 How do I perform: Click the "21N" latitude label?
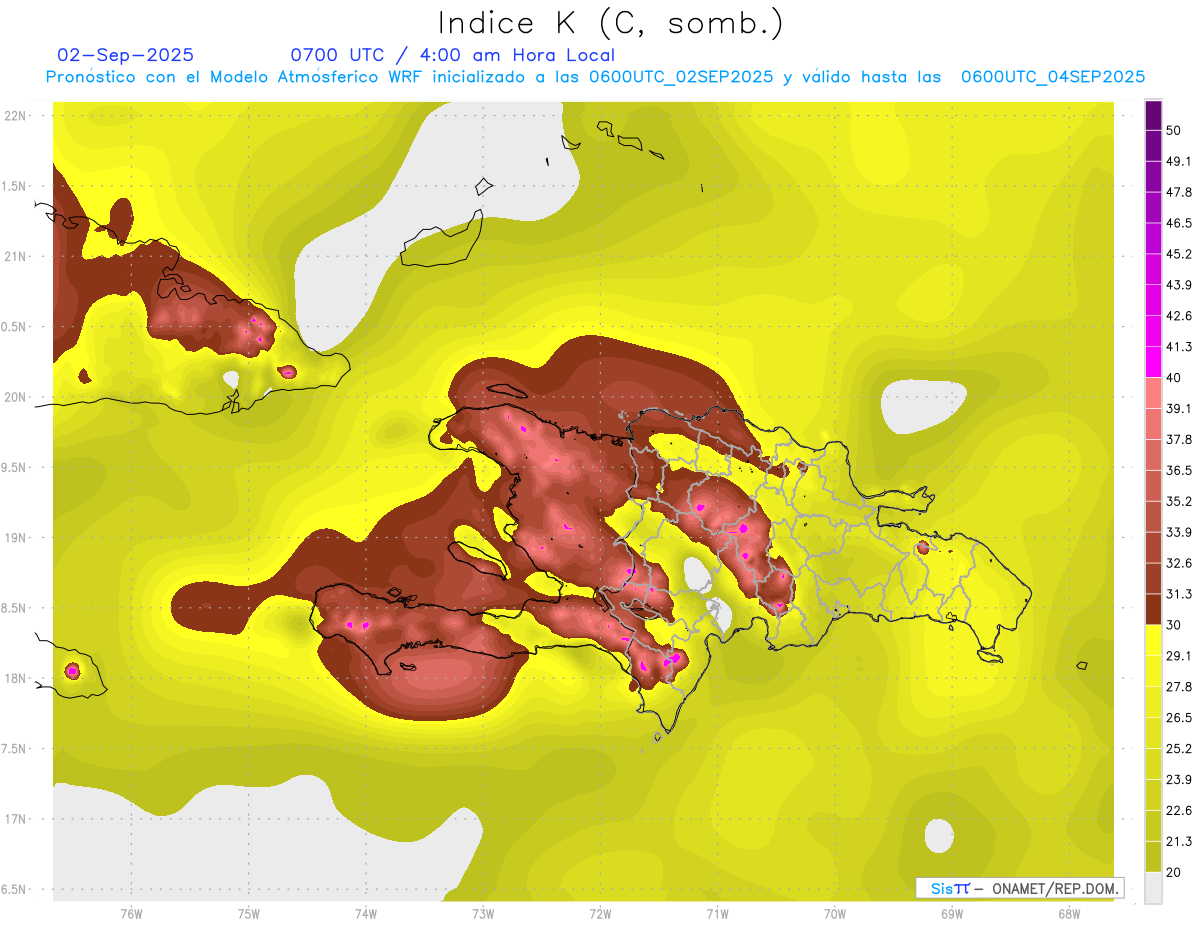14,256
